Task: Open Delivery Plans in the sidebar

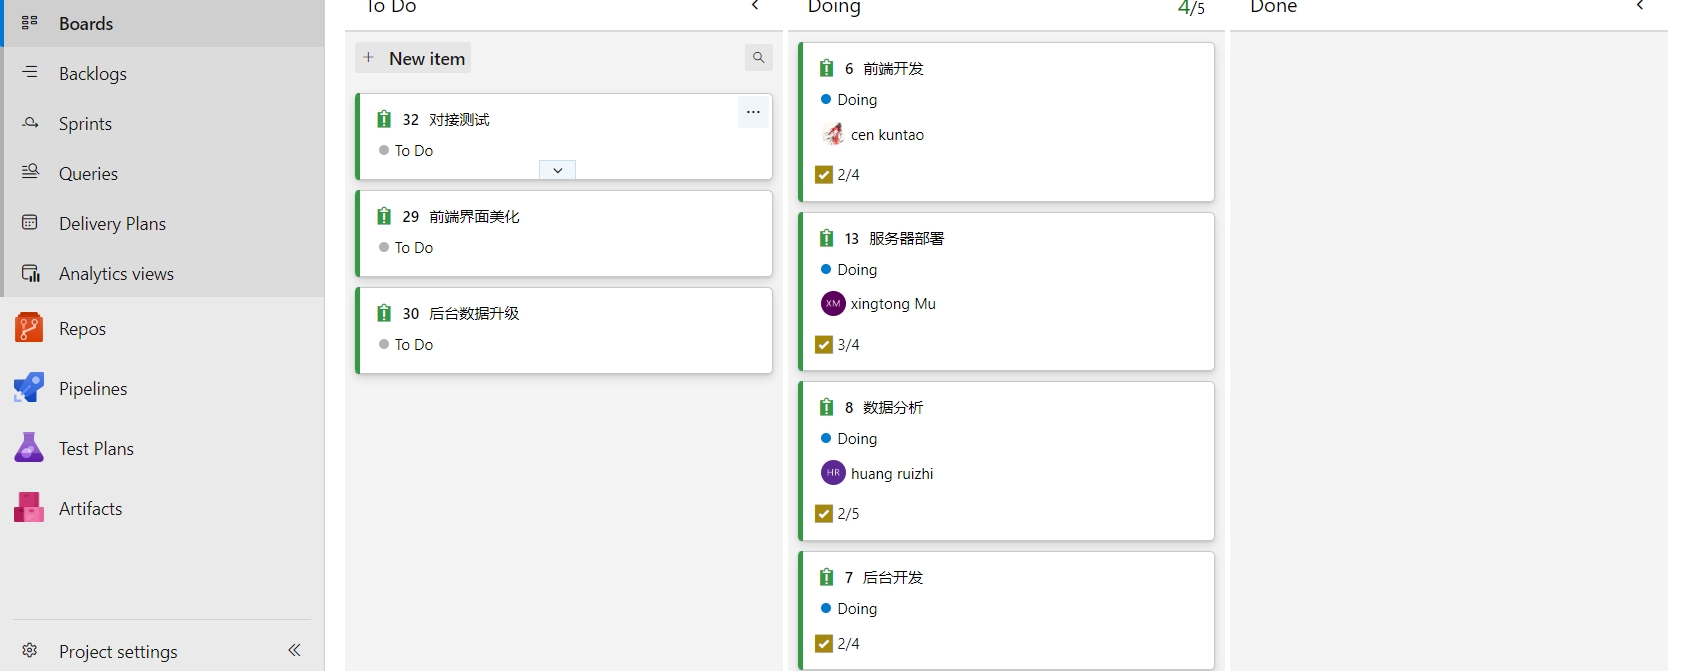Action: [164, 223]
